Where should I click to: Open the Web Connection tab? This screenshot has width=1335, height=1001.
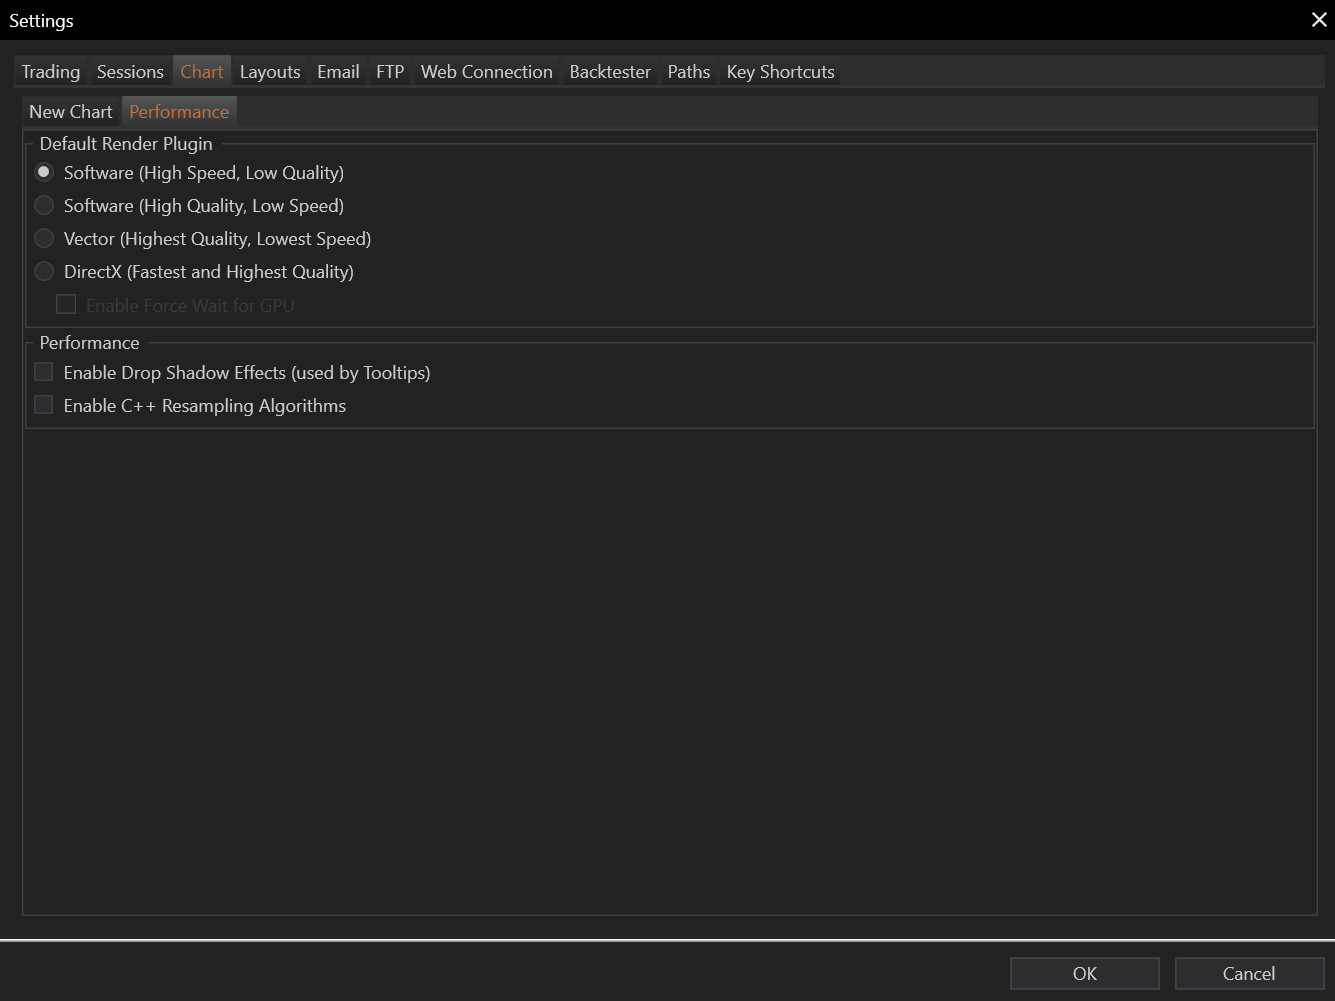point(486,72)
